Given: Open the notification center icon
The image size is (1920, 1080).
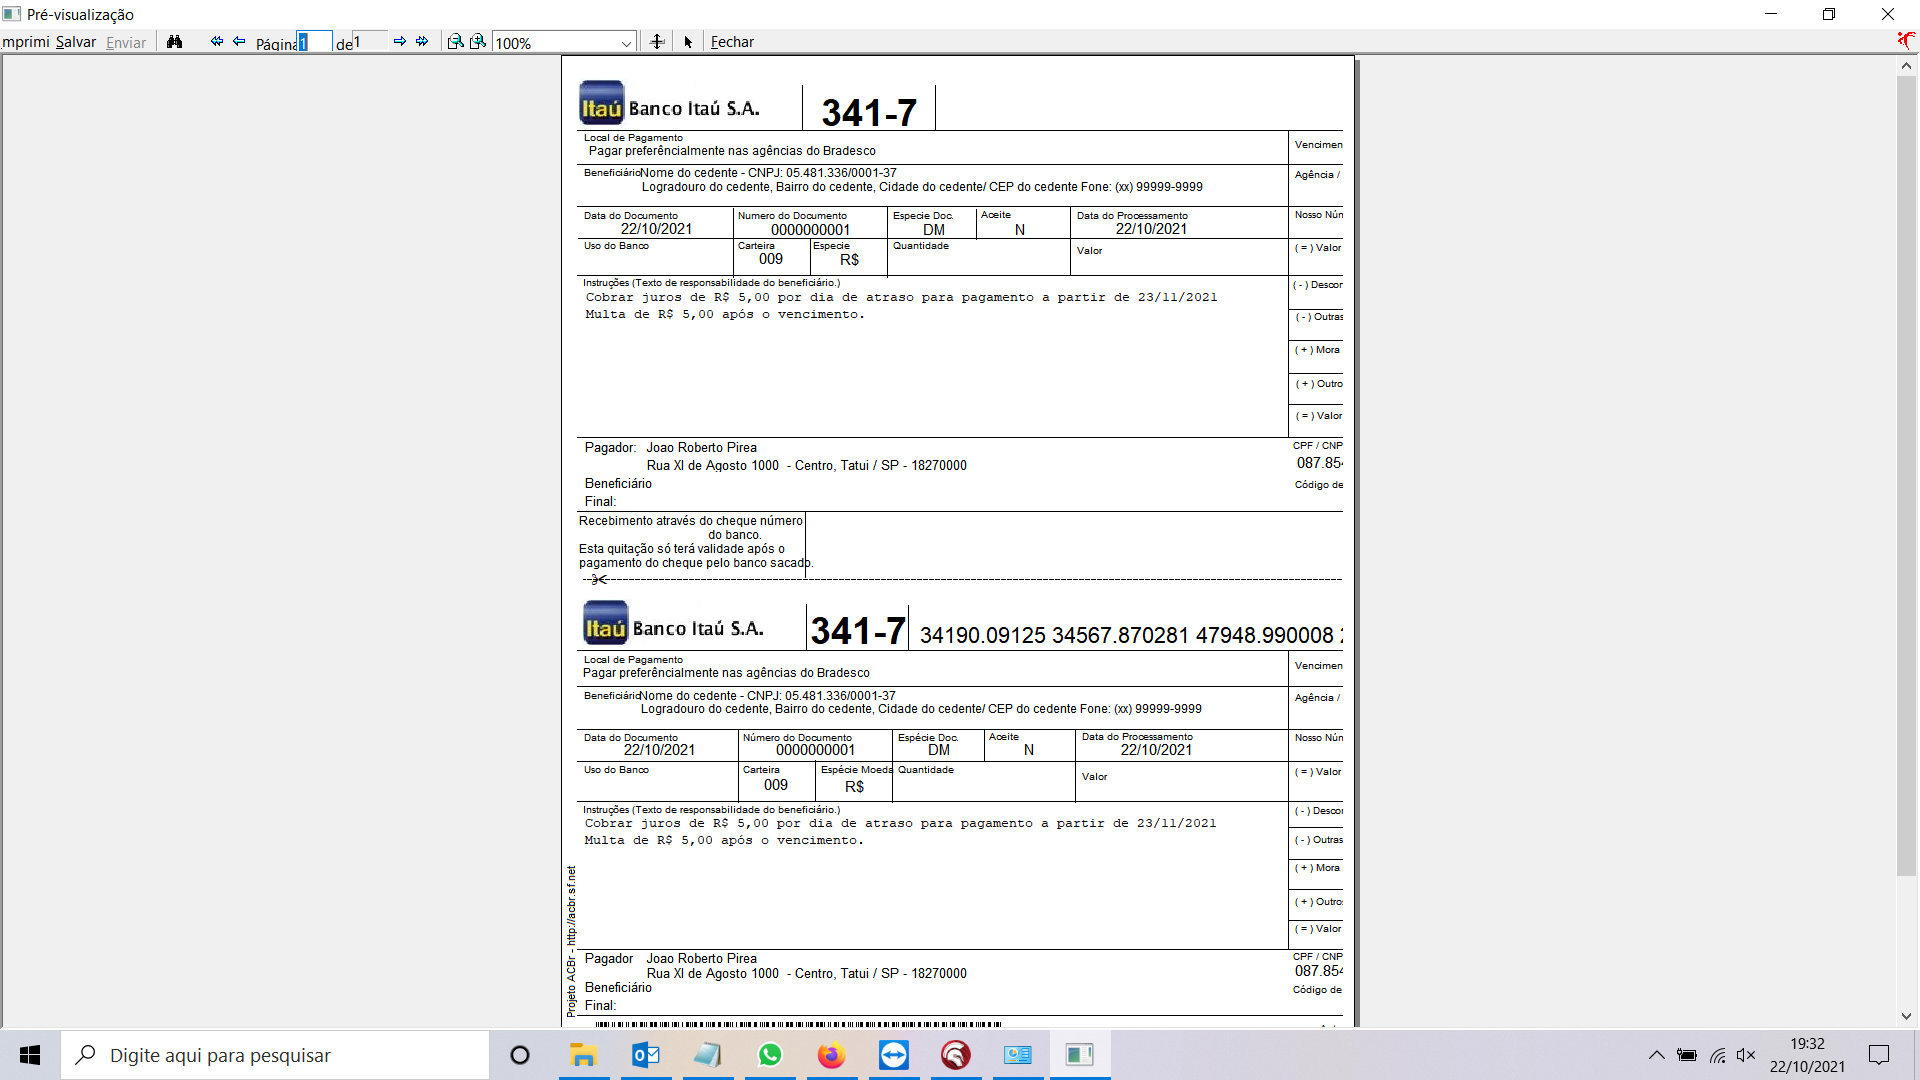Looking at the screenshot, I should tap(1879, 1055).
